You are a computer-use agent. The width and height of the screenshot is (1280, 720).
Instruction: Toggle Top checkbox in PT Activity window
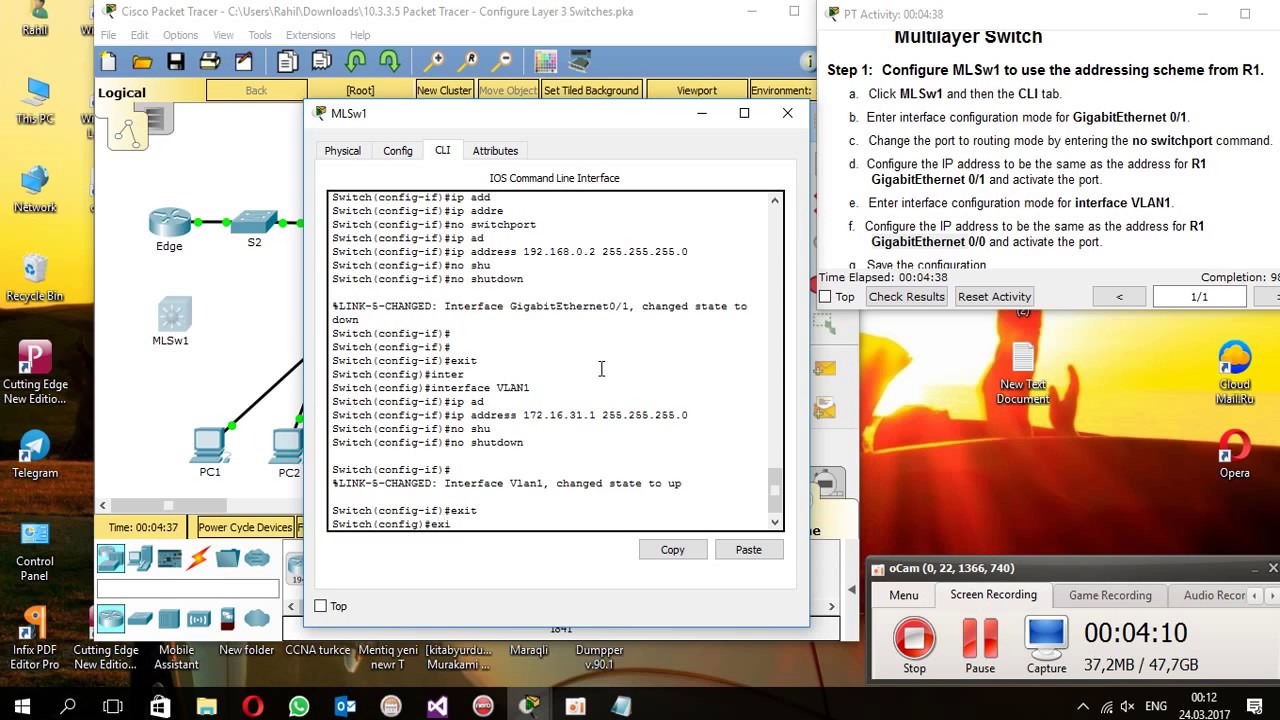tap(825, 297)
